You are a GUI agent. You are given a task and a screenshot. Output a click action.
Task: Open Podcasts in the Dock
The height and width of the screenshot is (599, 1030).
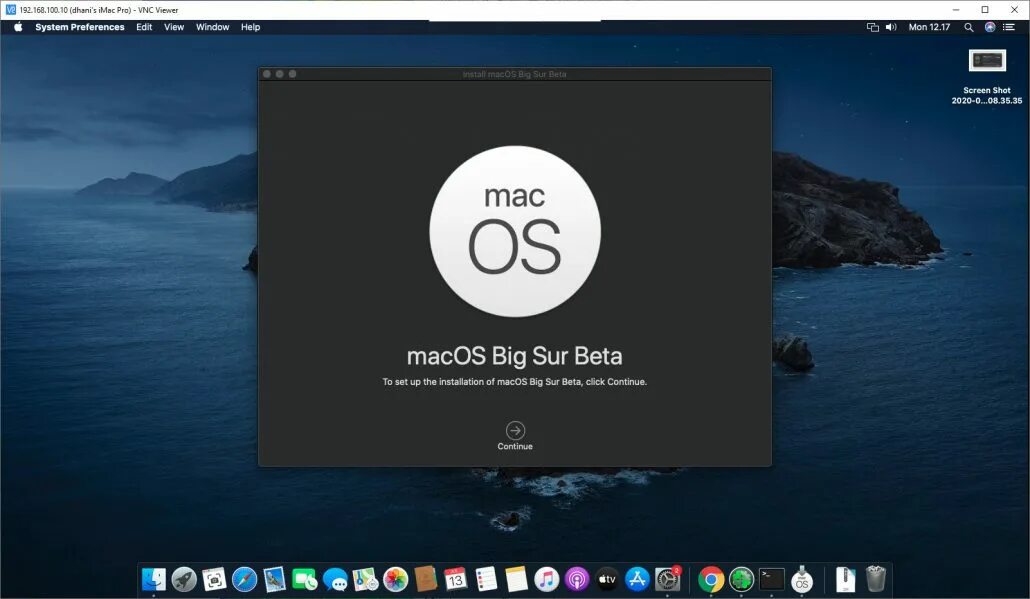click(x=577, y=579)
